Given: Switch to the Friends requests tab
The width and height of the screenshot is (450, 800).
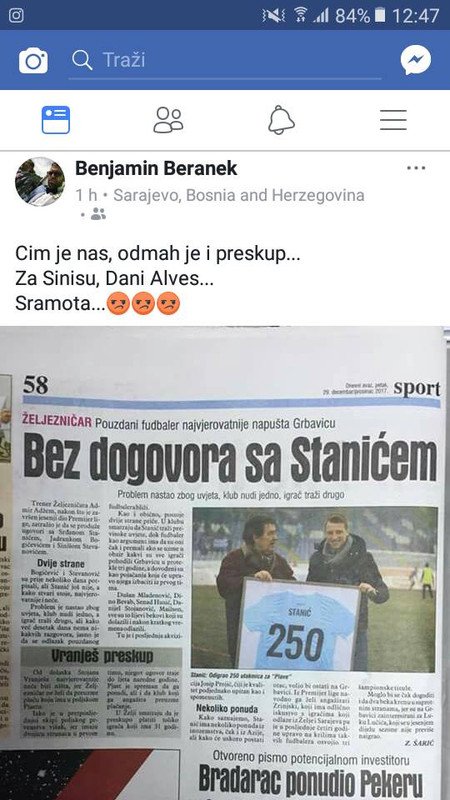Looking at the screenshot, I should coord(168,120).
